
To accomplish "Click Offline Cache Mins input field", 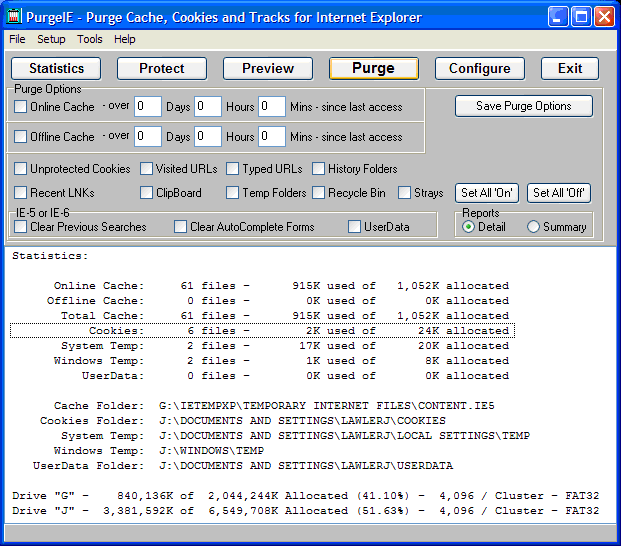I will 272,137.
